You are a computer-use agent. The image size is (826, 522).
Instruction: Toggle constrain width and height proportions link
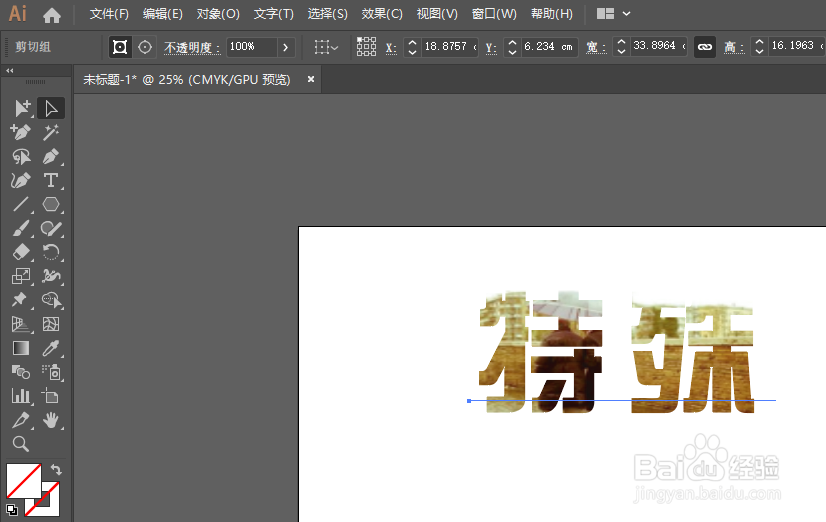coord(705,47)
